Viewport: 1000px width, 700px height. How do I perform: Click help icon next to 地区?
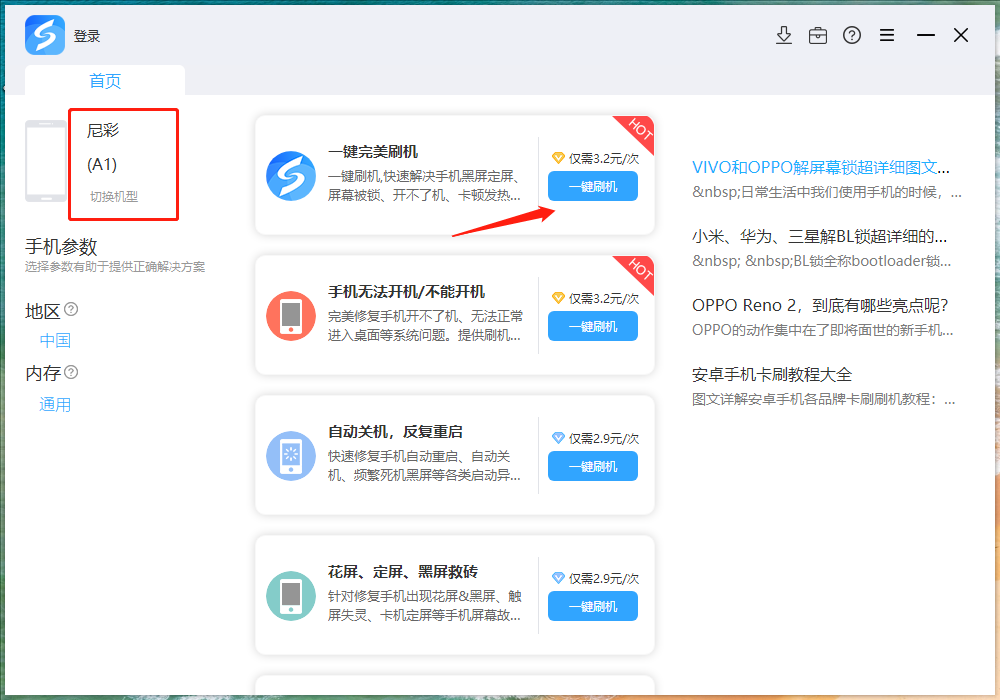tap(71, 310)
